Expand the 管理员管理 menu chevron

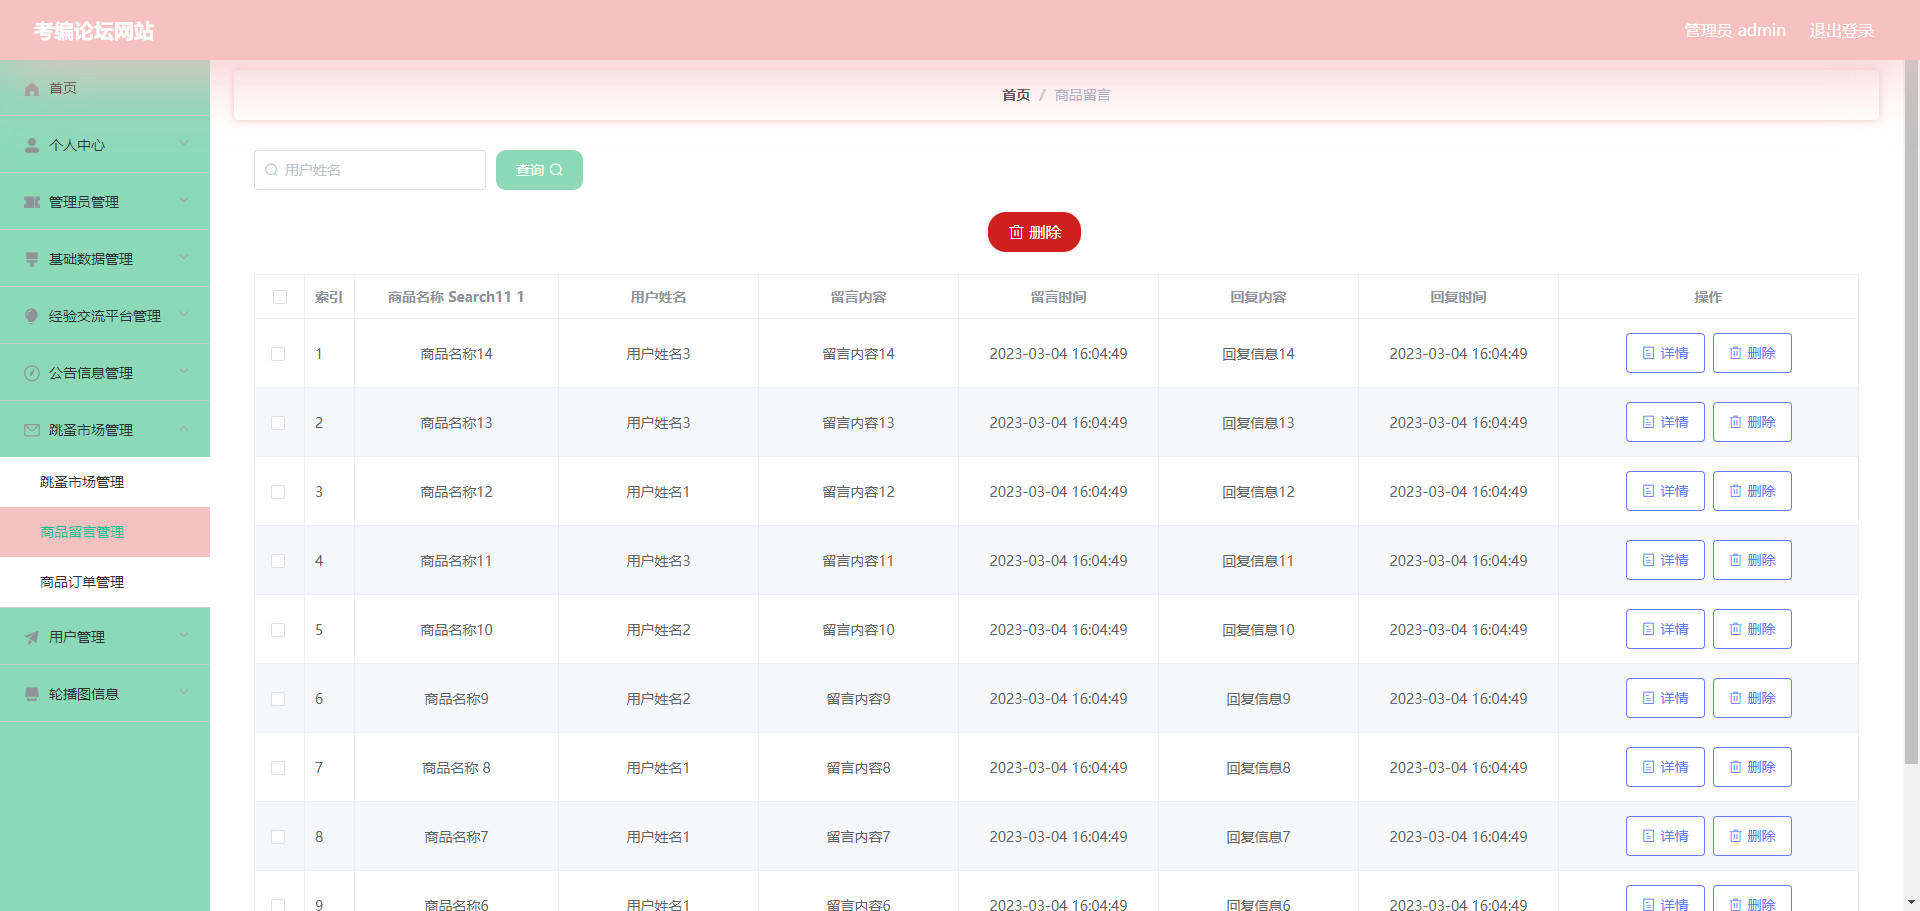tap(184, 201)
